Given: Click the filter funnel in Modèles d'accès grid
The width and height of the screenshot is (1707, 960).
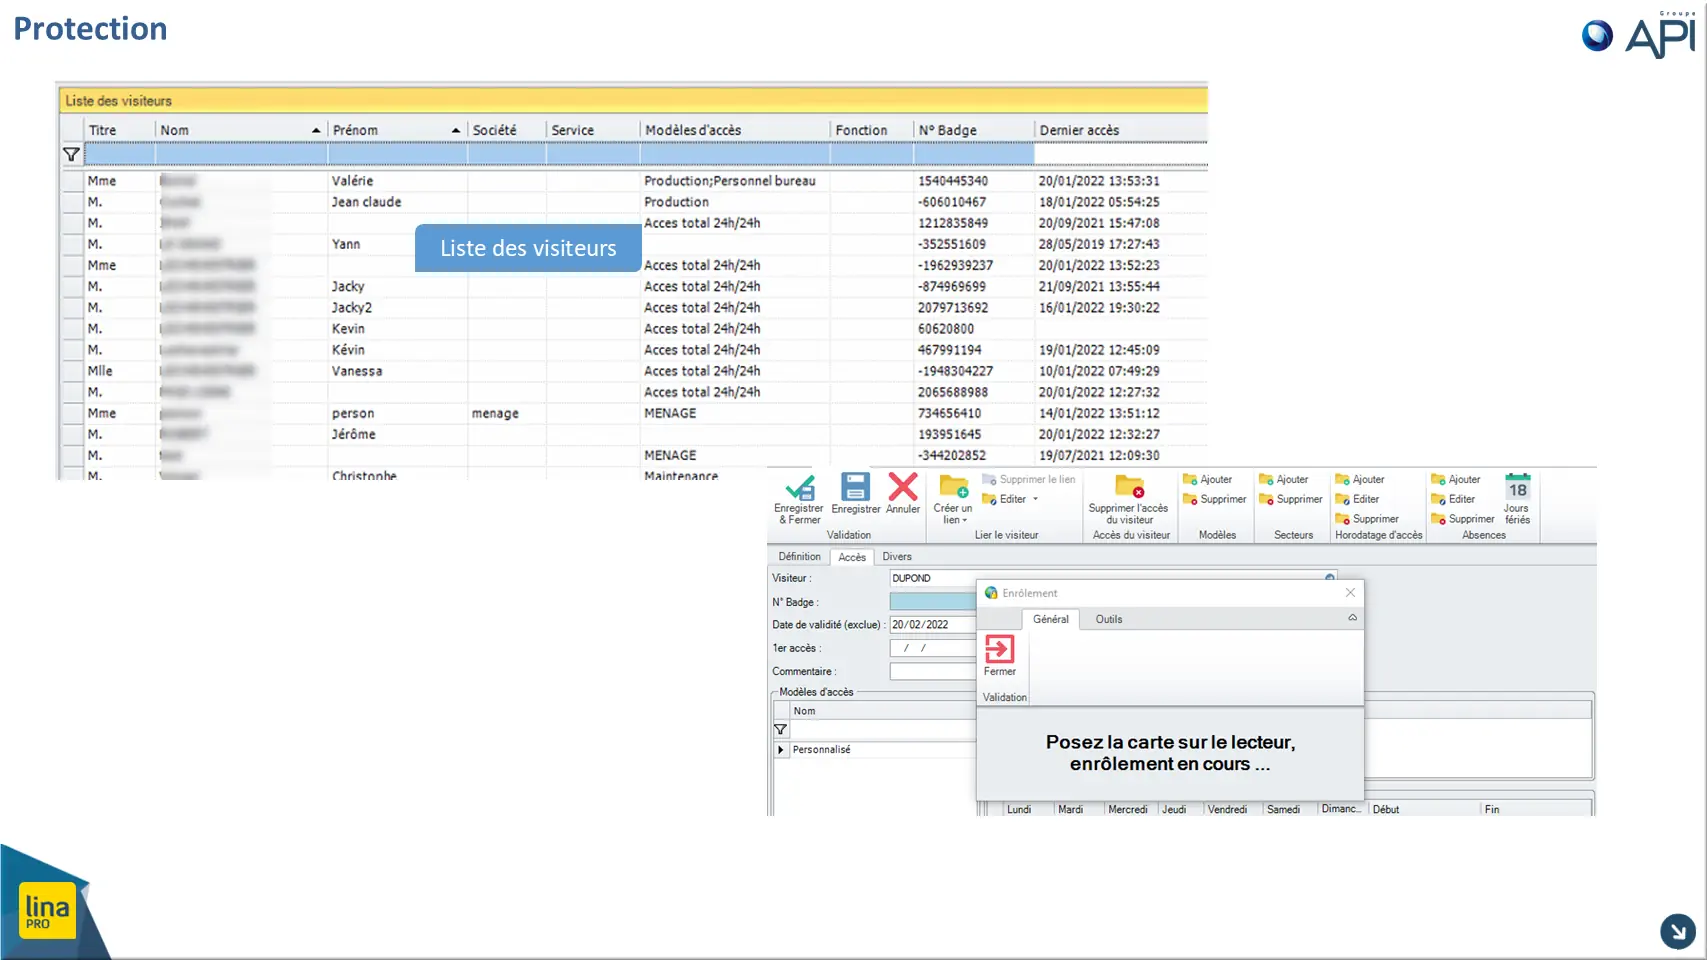Looking at the screenshot, I should (781, 730).
